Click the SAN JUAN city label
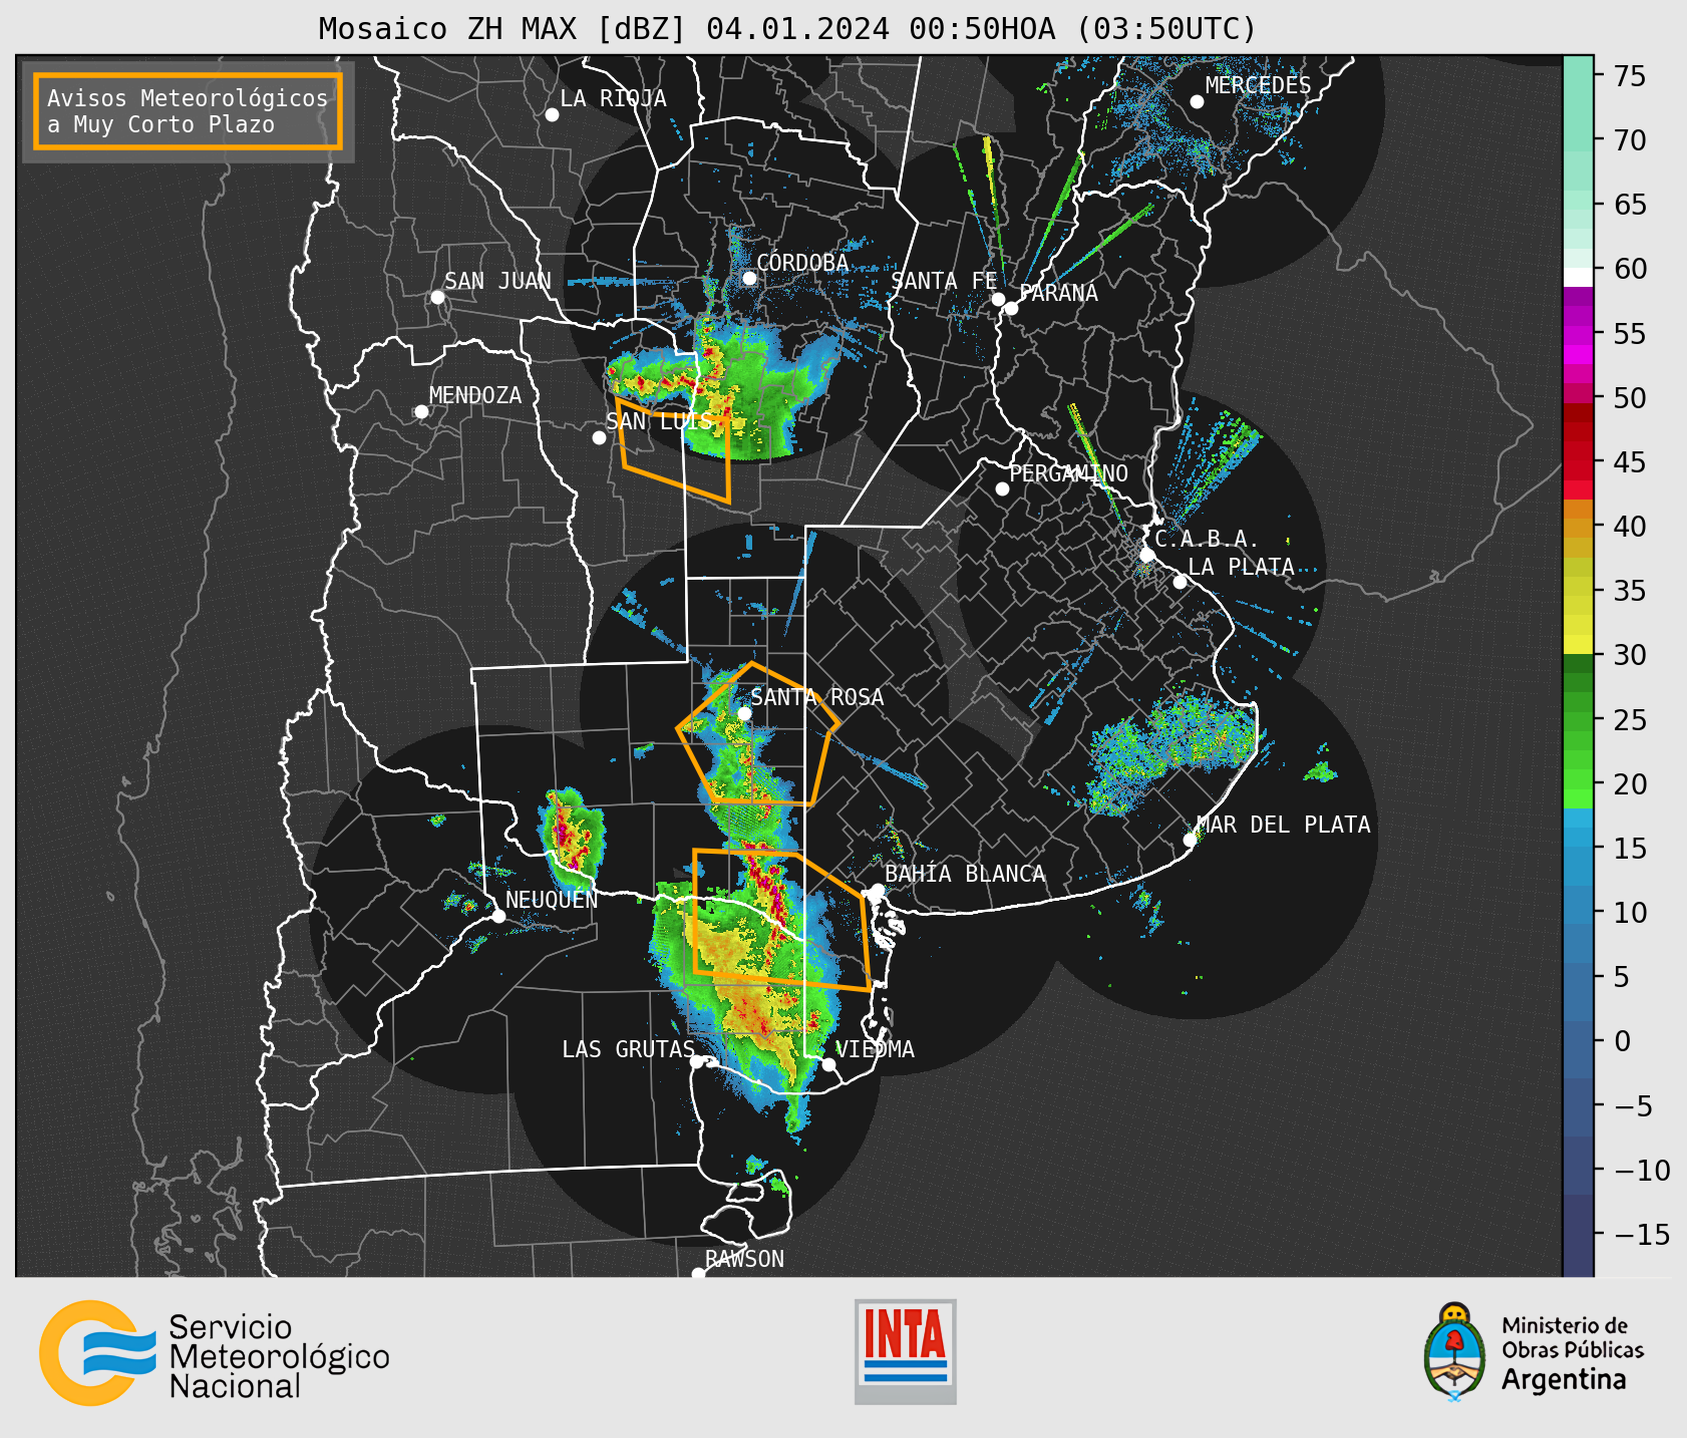 (498, 281)
